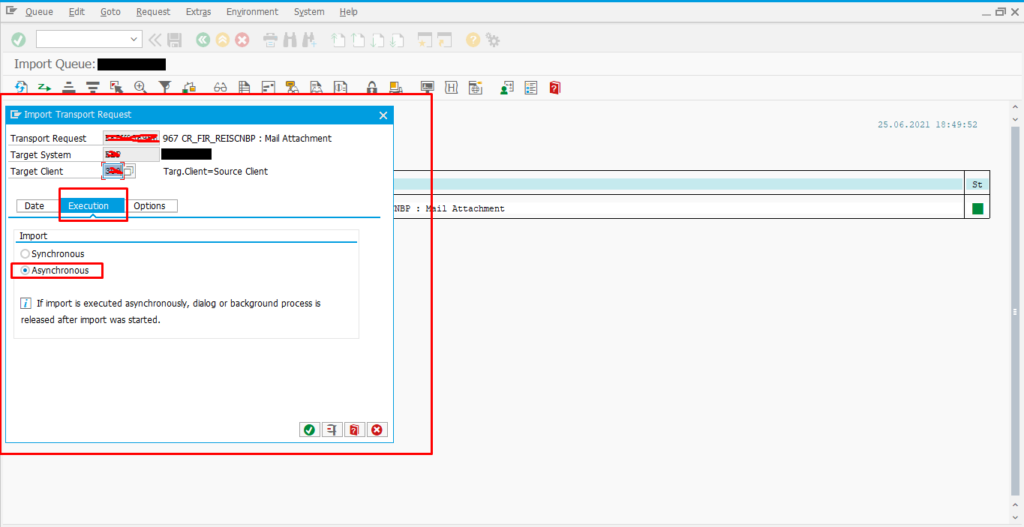Screen dimensions: 1024x527
Task: Click the Sort Ascending icon
Action: tap(69, 88)
